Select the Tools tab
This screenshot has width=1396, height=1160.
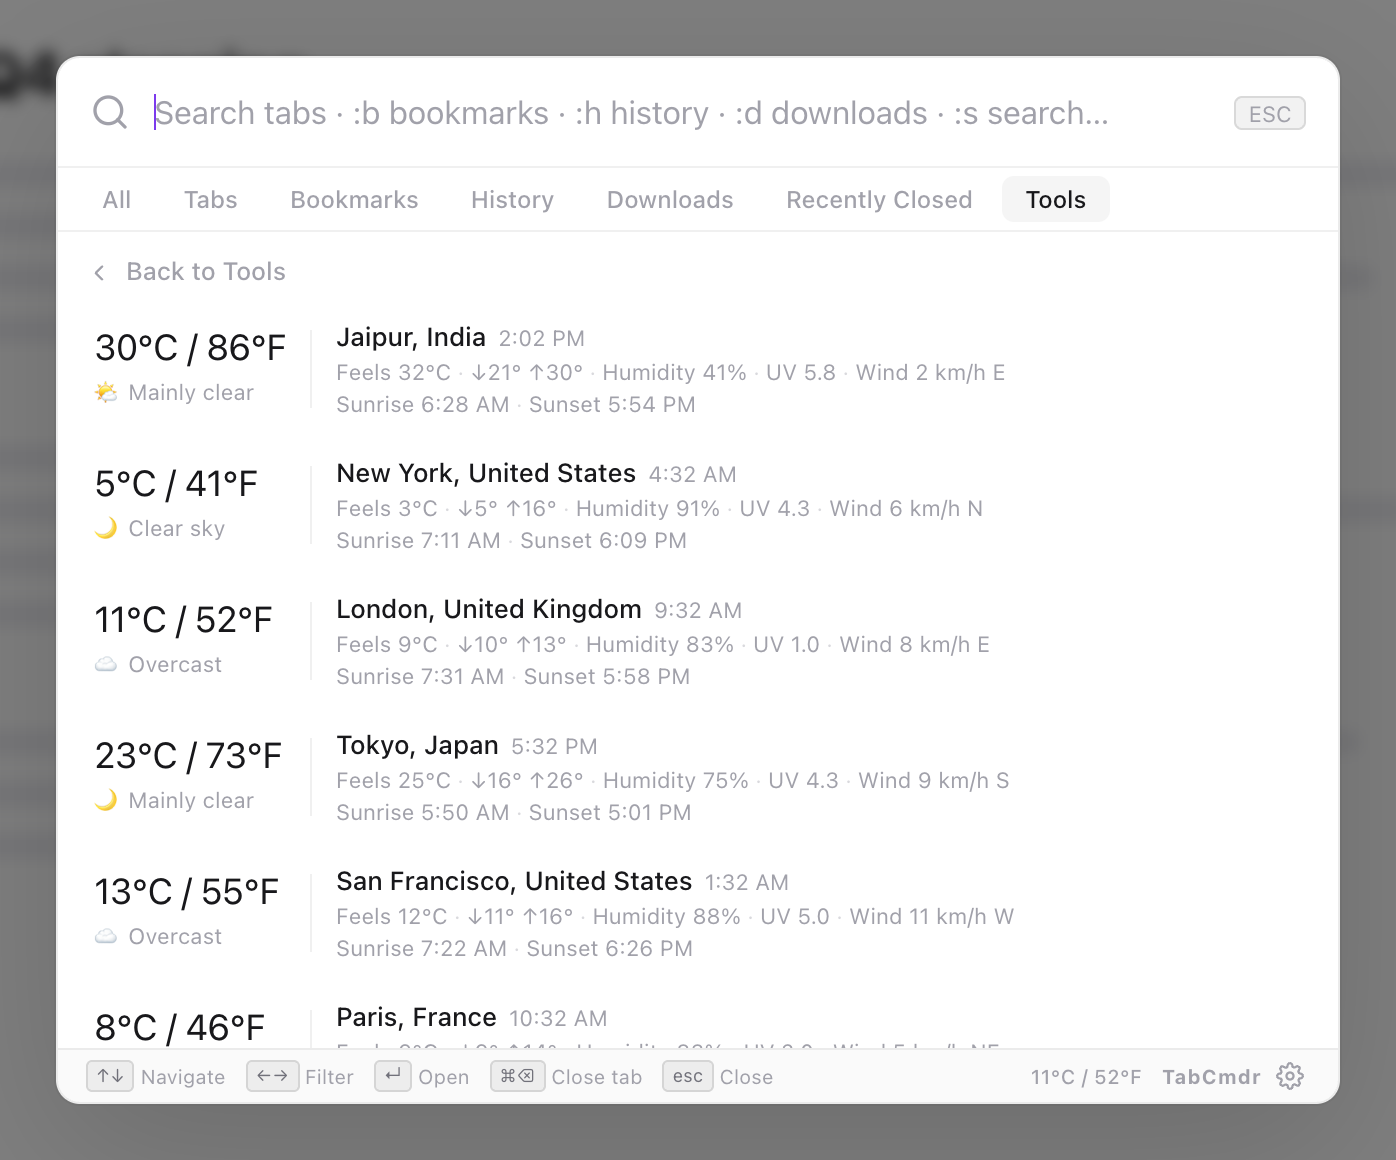pyautogui.click(x=1055, y=199)
